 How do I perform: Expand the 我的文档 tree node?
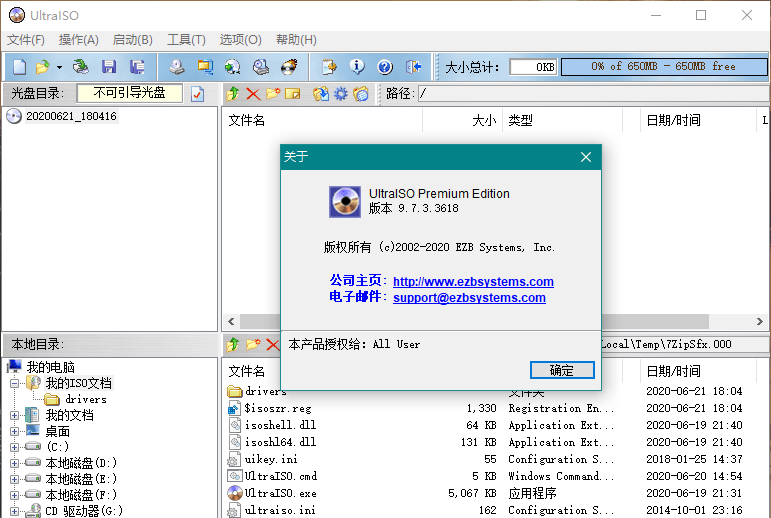coord(15,416)
